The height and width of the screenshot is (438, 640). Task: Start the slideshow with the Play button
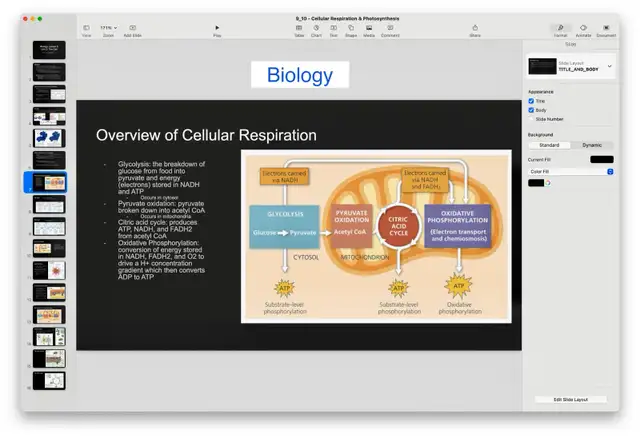click(217, 28)
